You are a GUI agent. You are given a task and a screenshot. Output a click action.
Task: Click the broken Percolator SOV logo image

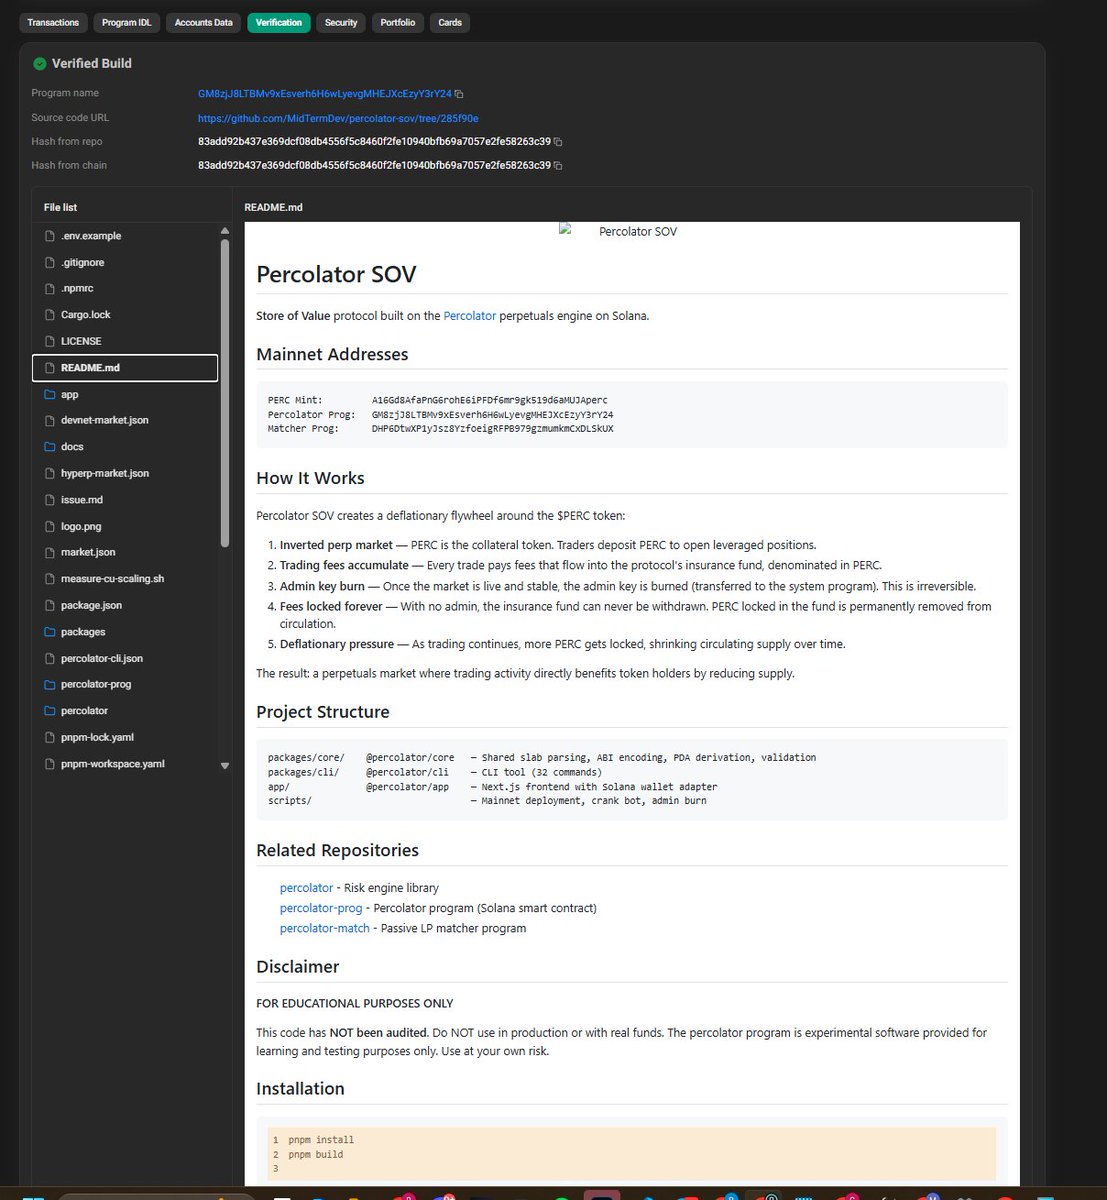pyautogui.click(x=564, y=230)
